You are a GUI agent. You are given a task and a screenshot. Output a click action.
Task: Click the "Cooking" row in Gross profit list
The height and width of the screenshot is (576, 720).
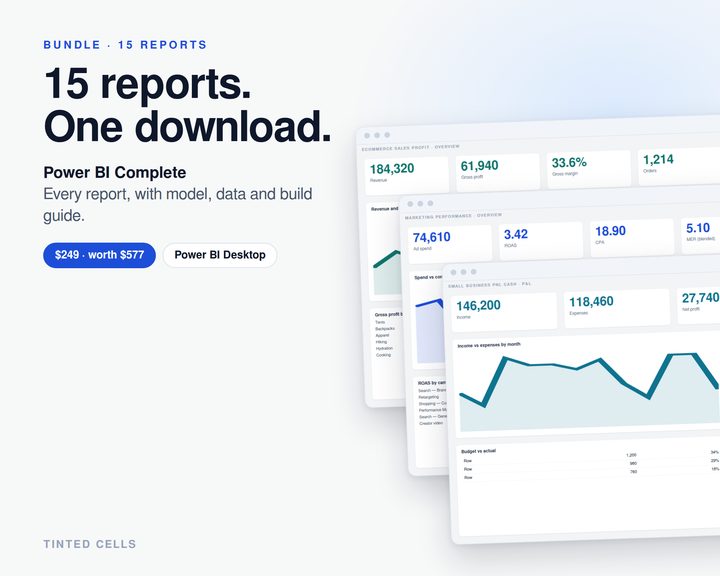[x=383, y=355]
